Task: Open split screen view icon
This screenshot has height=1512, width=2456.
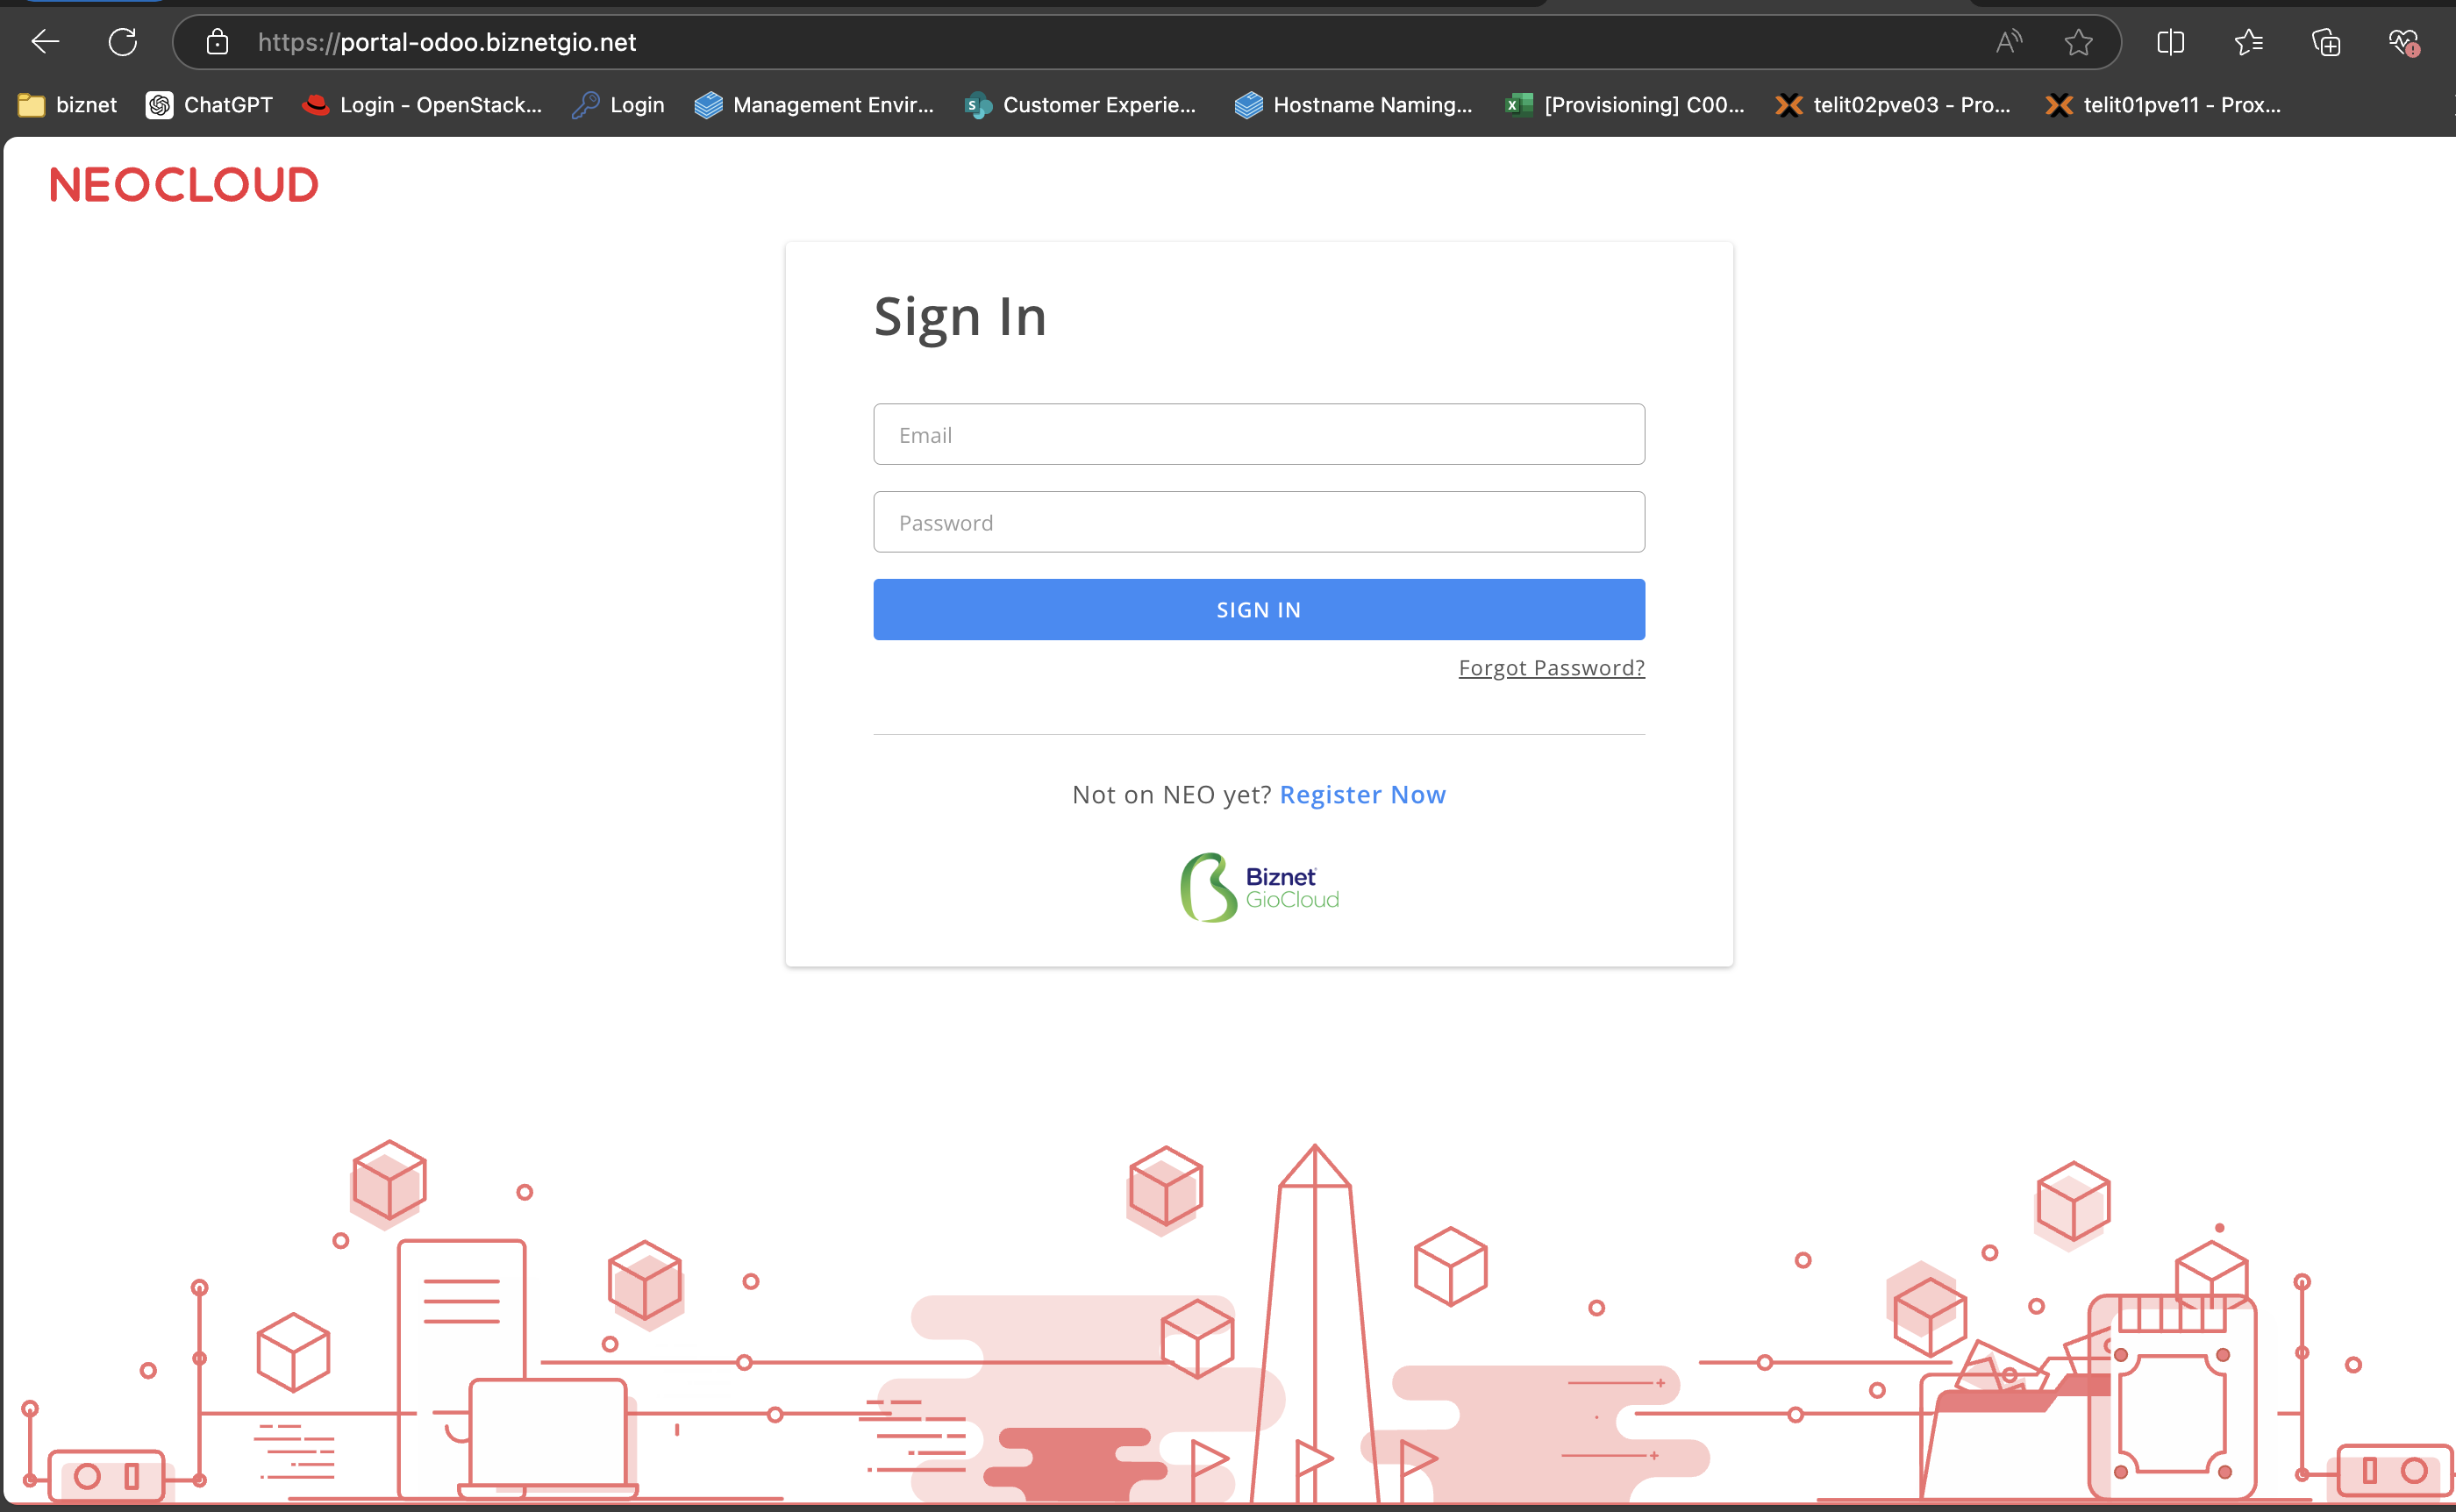Action: [2170, 42]
